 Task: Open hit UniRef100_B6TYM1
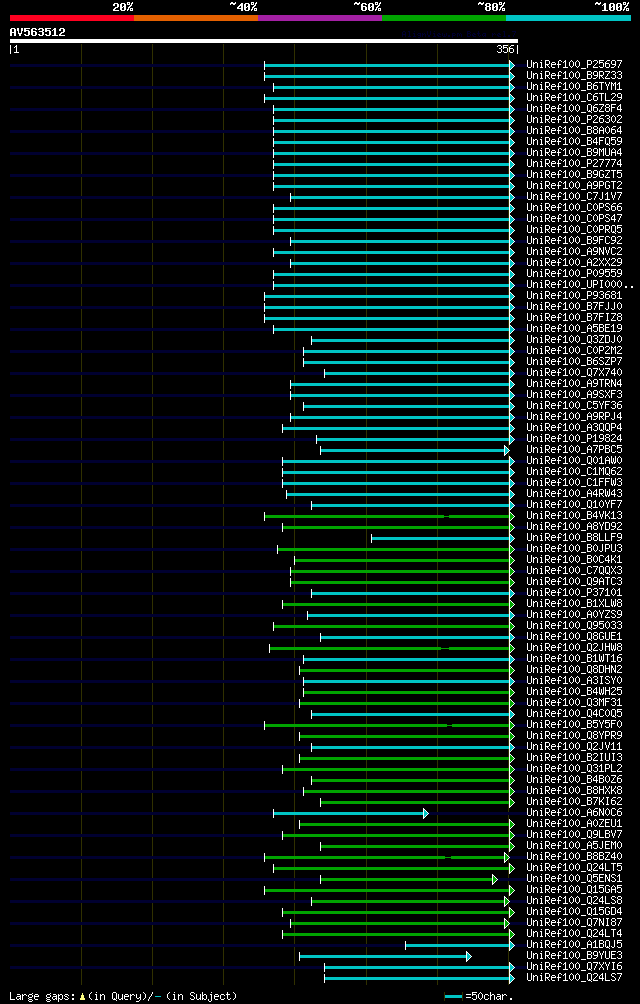pyautogui.click(x=574, y=86)
